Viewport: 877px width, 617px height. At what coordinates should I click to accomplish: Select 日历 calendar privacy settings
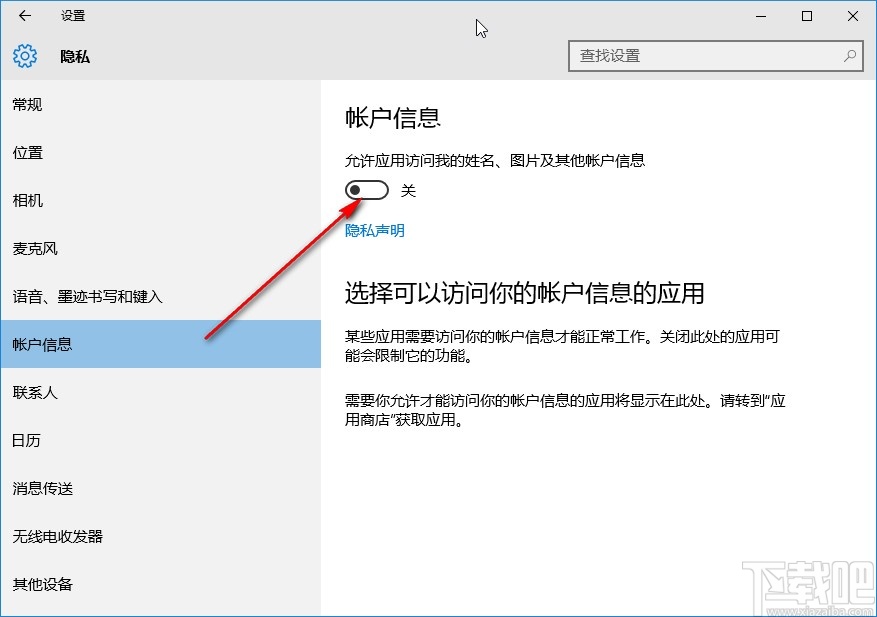coord(28,440)
